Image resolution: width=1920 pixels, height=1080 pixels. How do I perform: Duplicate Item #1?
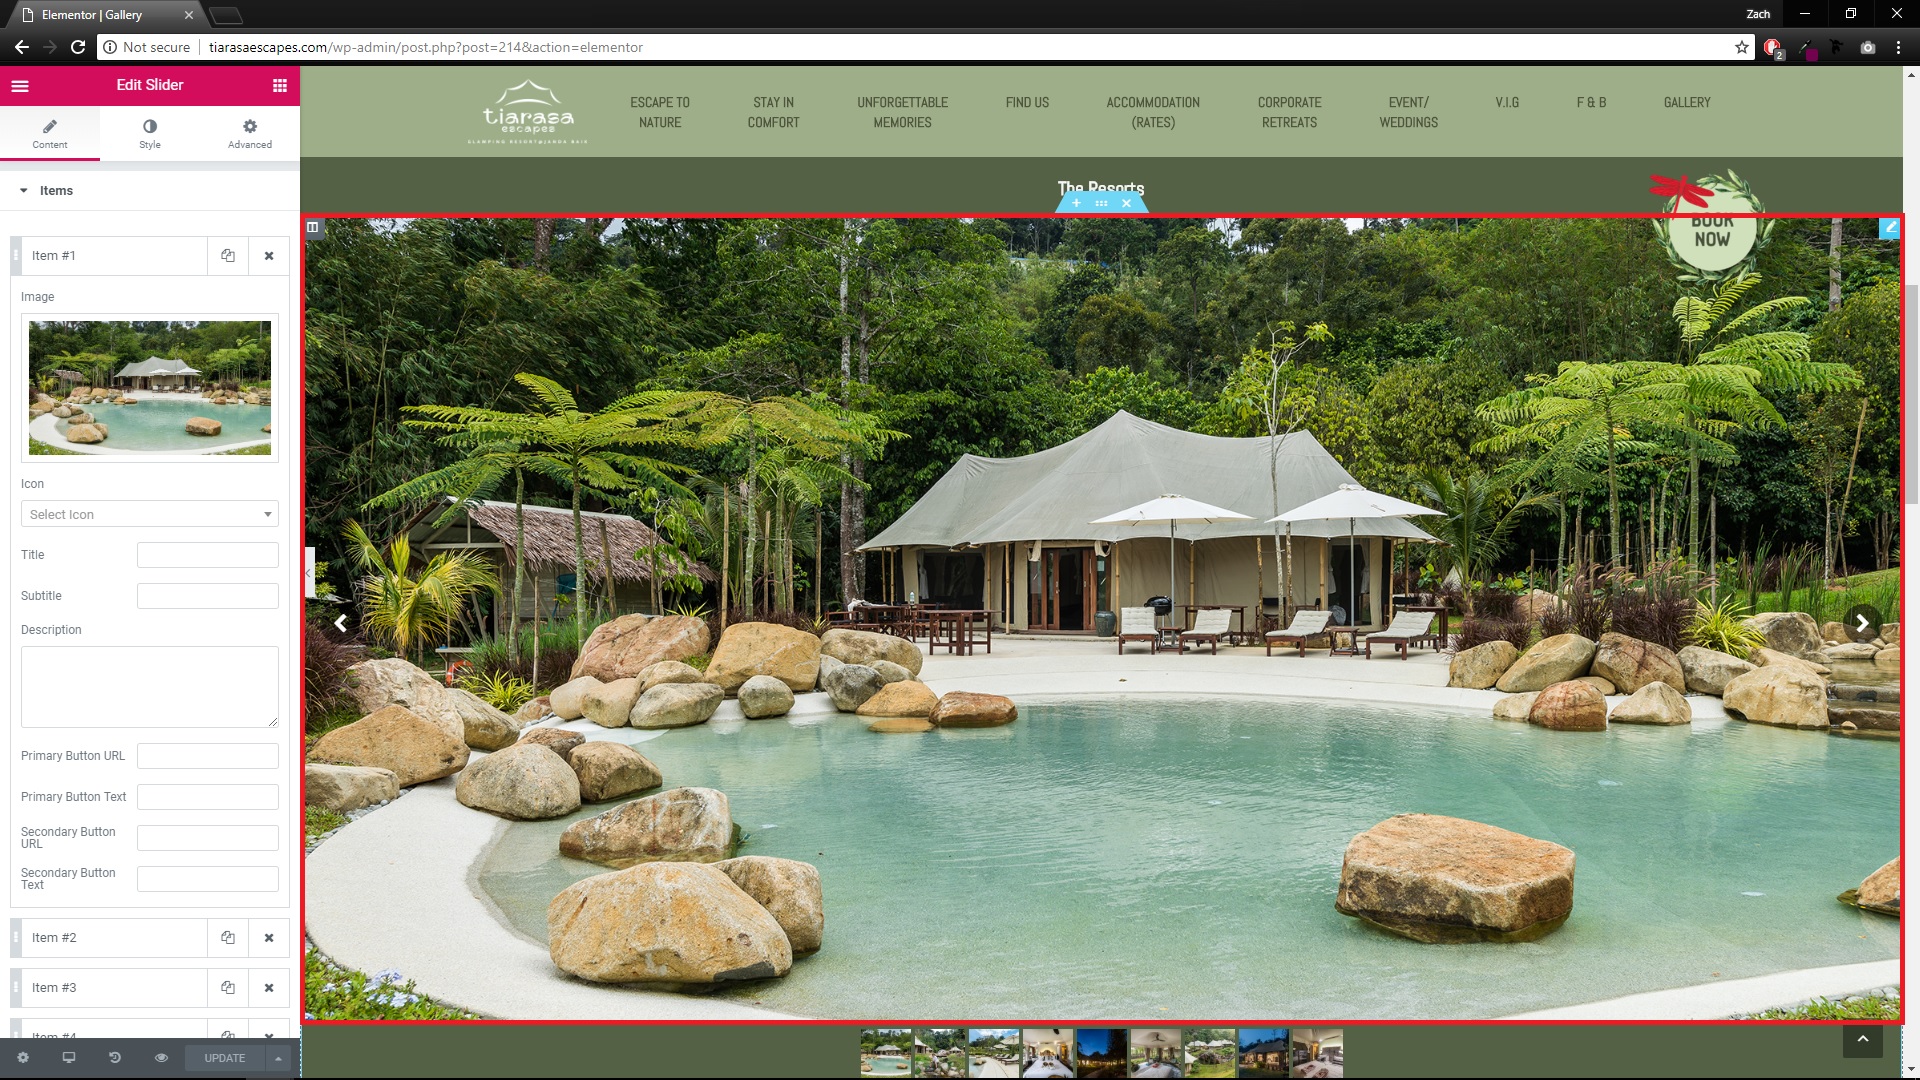[228, 256]
